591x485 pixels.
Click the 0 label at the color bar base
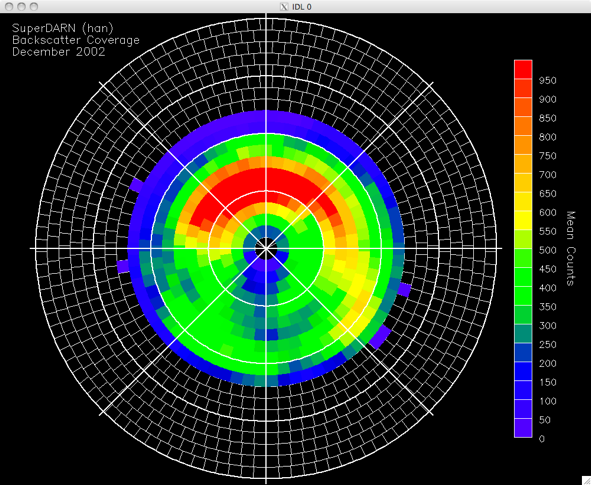[542, 439]
